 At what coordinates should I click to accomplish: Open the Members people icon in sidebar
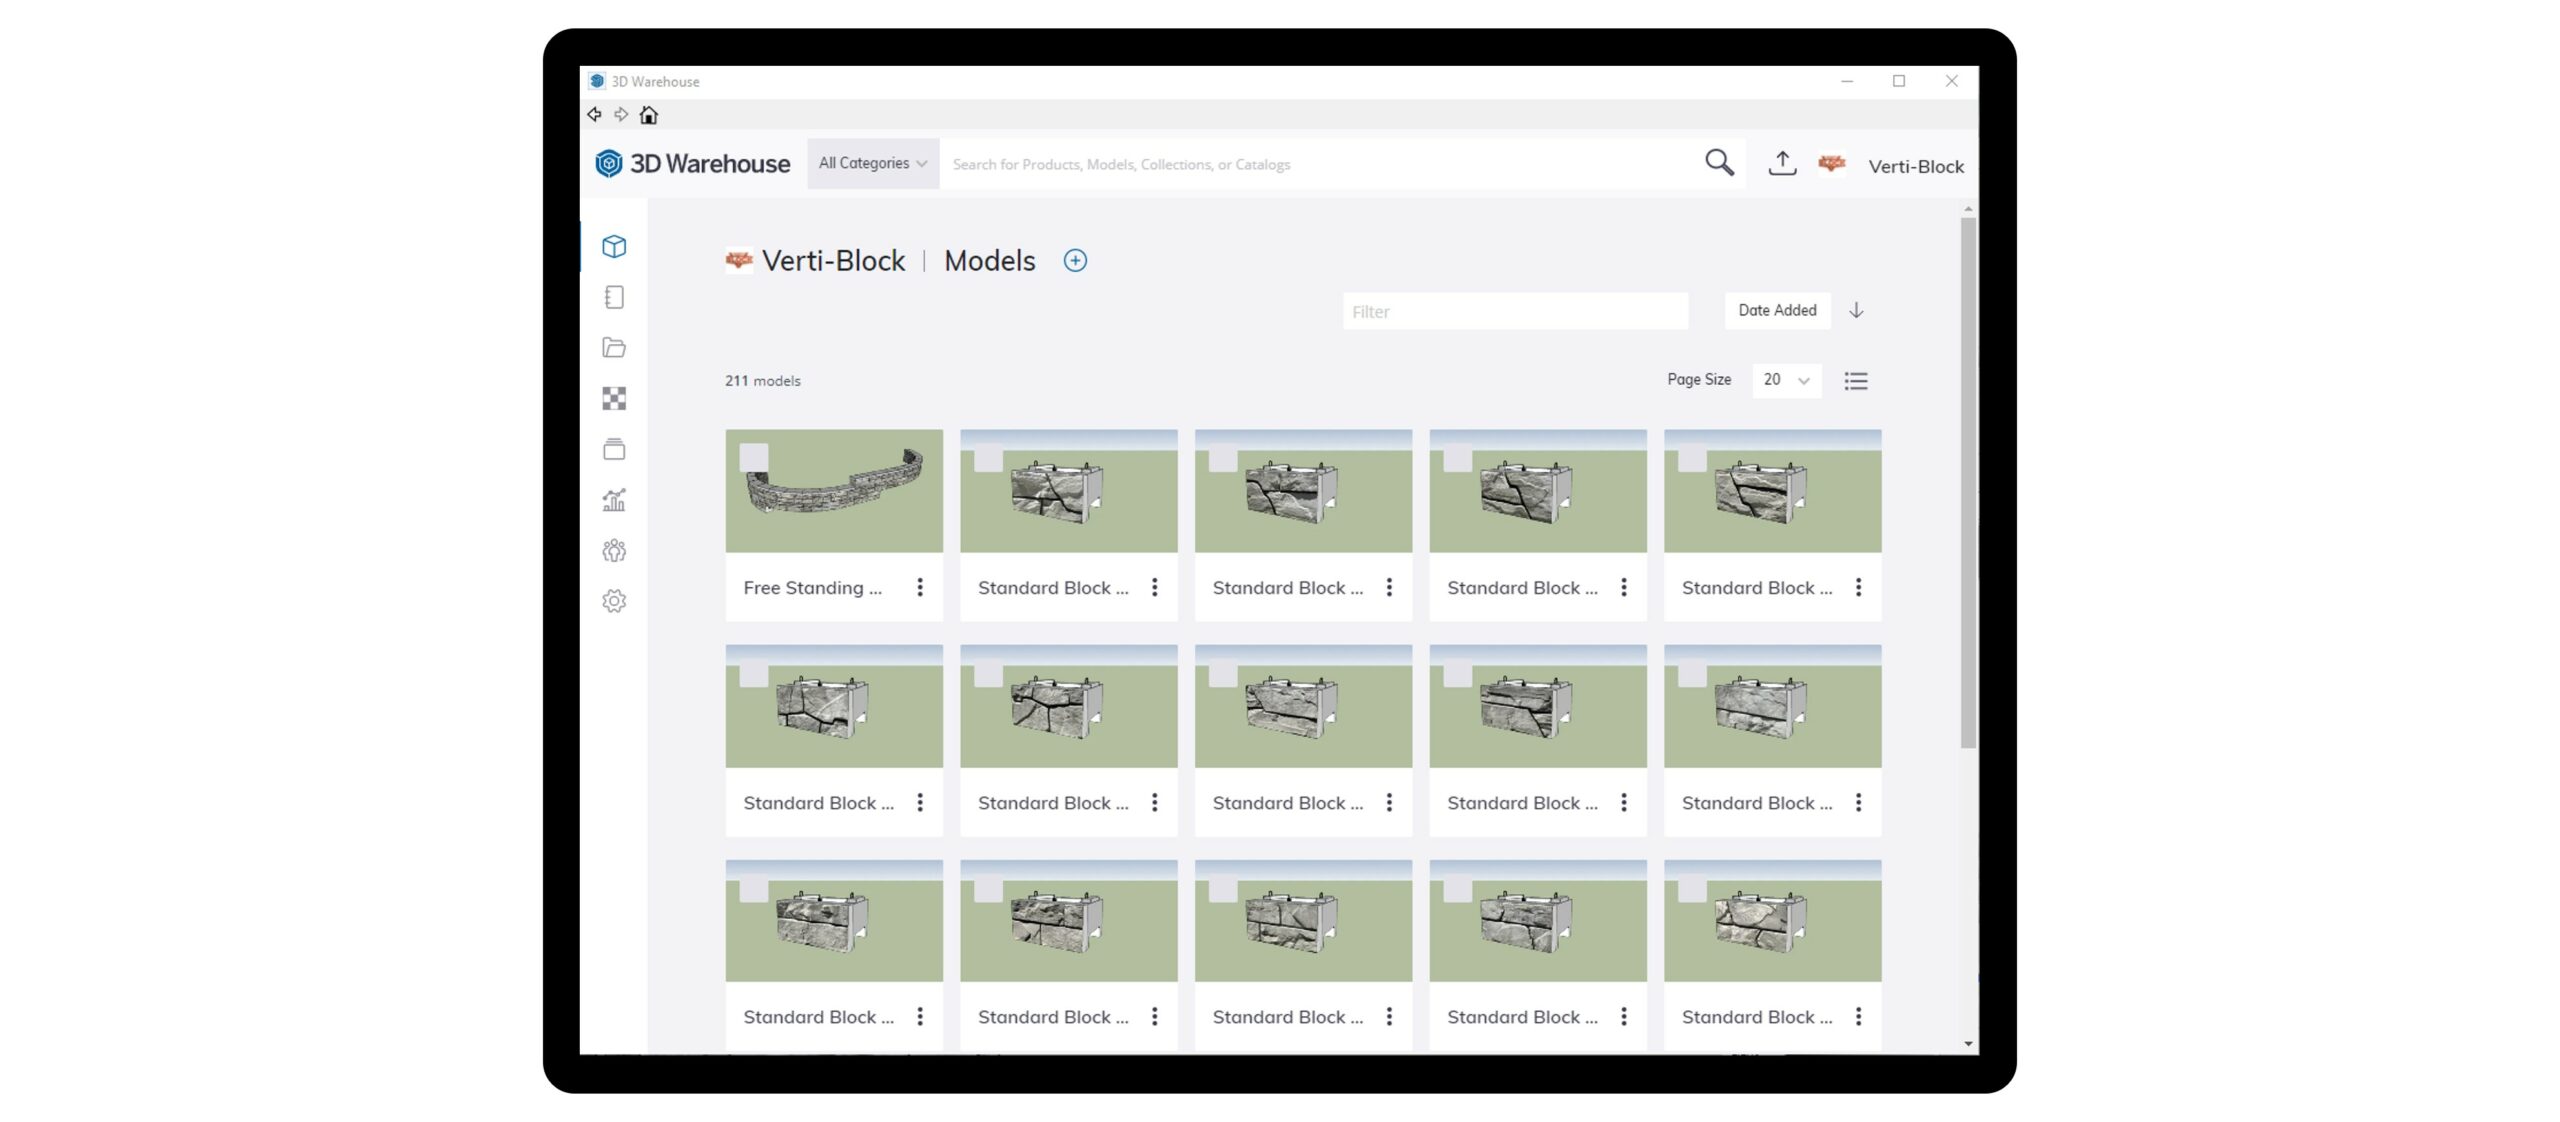(614, 550)
